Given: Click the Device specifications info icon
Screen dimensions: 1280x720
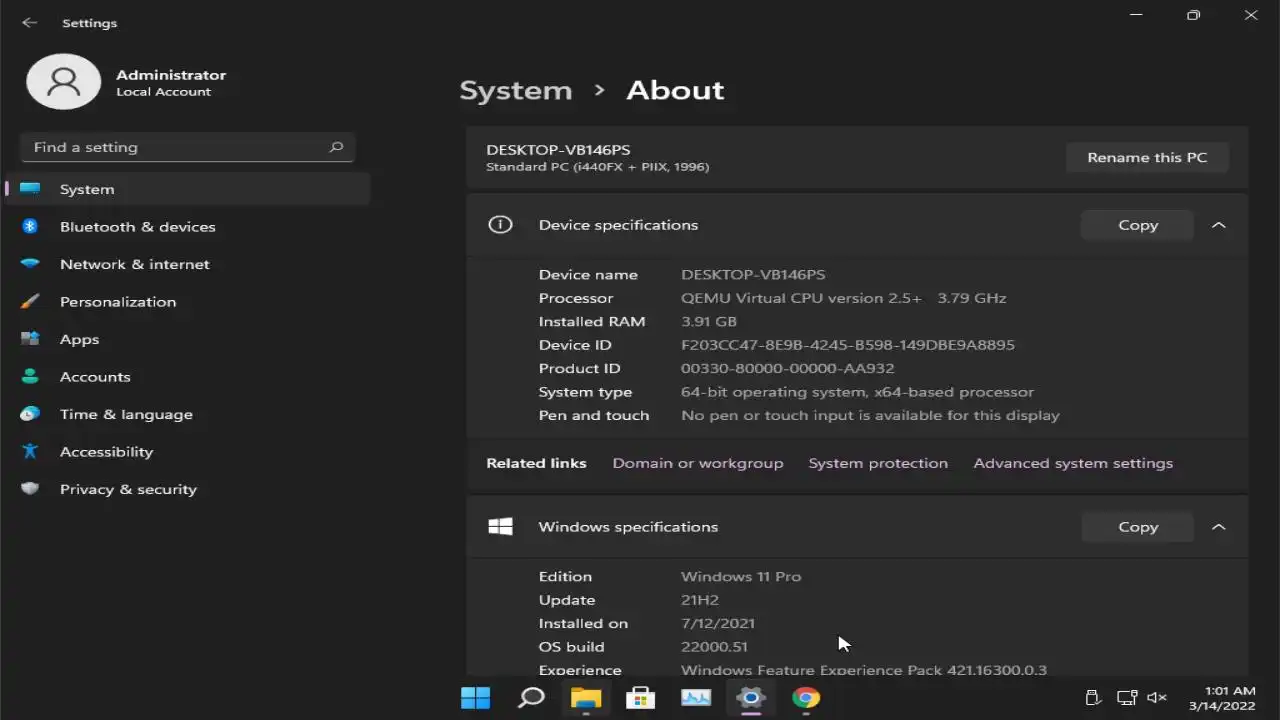Looking at the screenshot, I should click(500, 225).
